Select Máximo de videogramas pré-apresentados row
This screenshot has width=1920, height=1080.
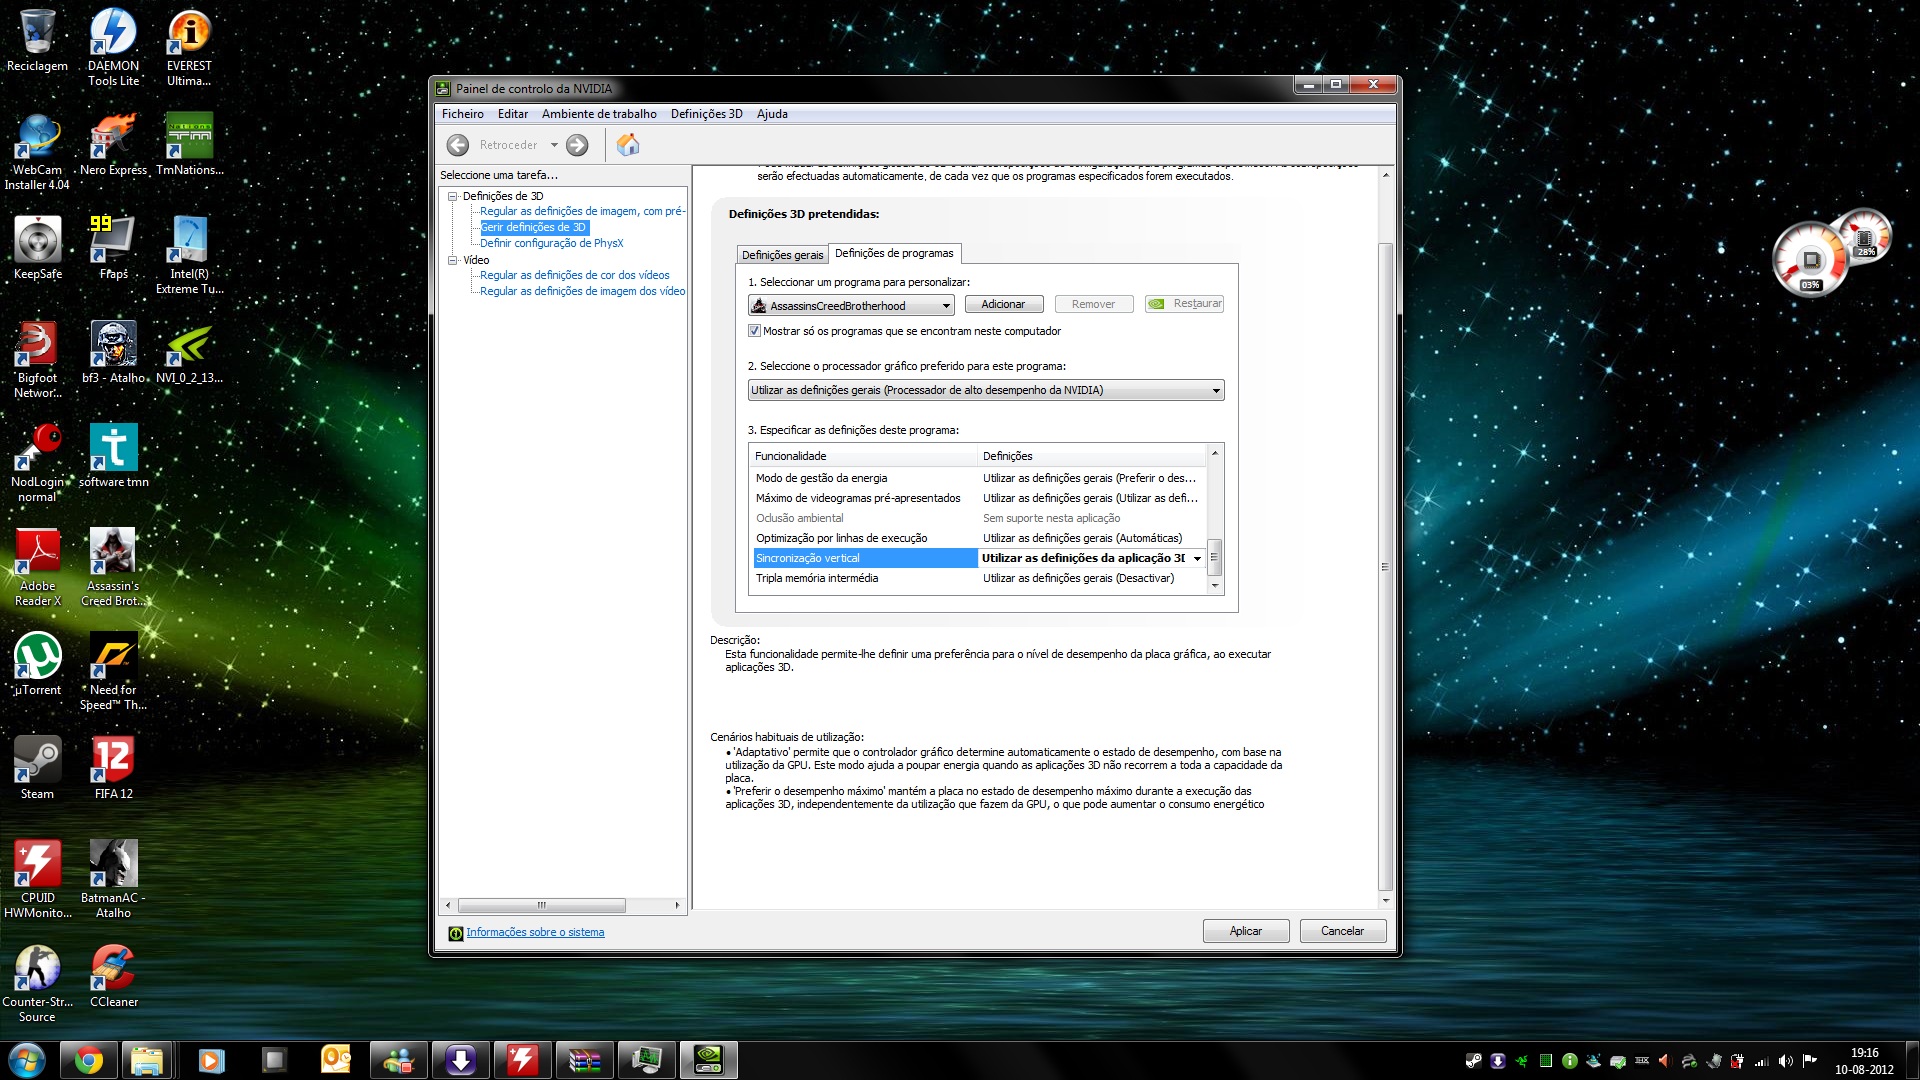pos(980,498)
